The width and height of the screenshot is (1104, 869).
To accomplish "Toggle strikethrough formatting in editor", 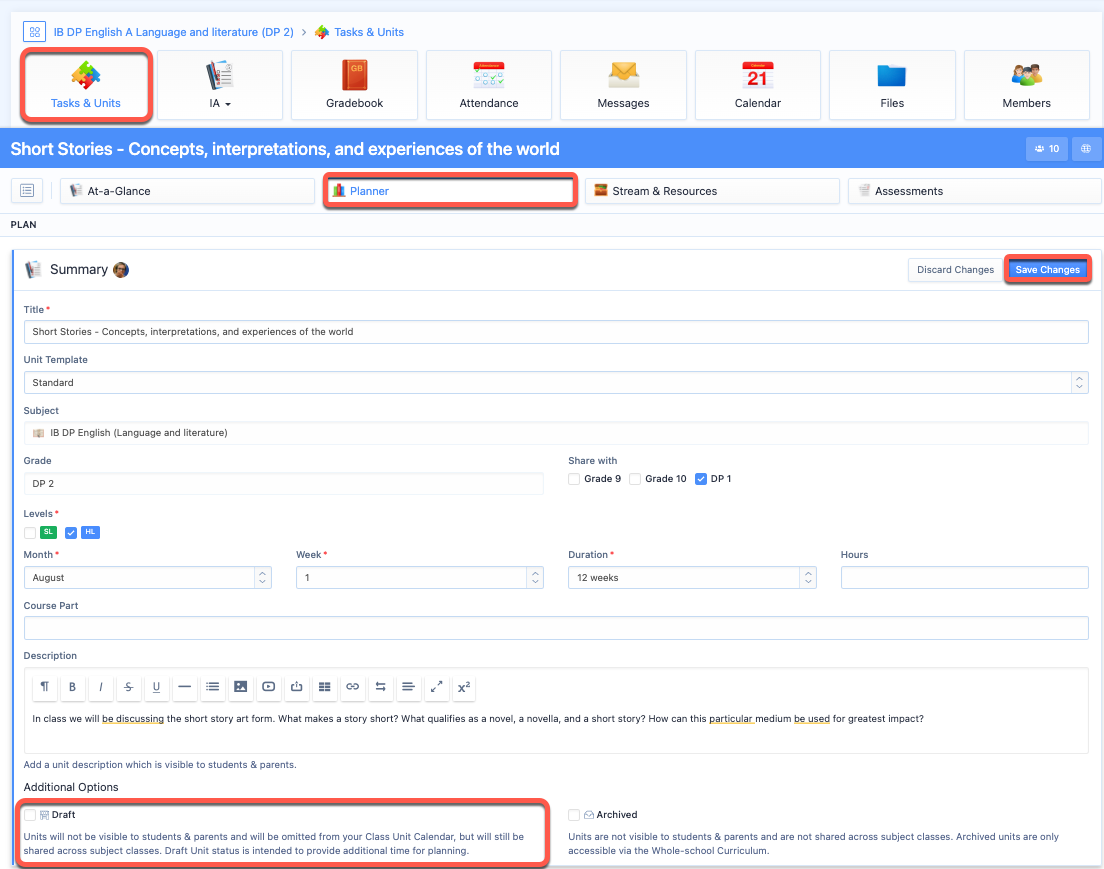I will click(x=128, y=687).
